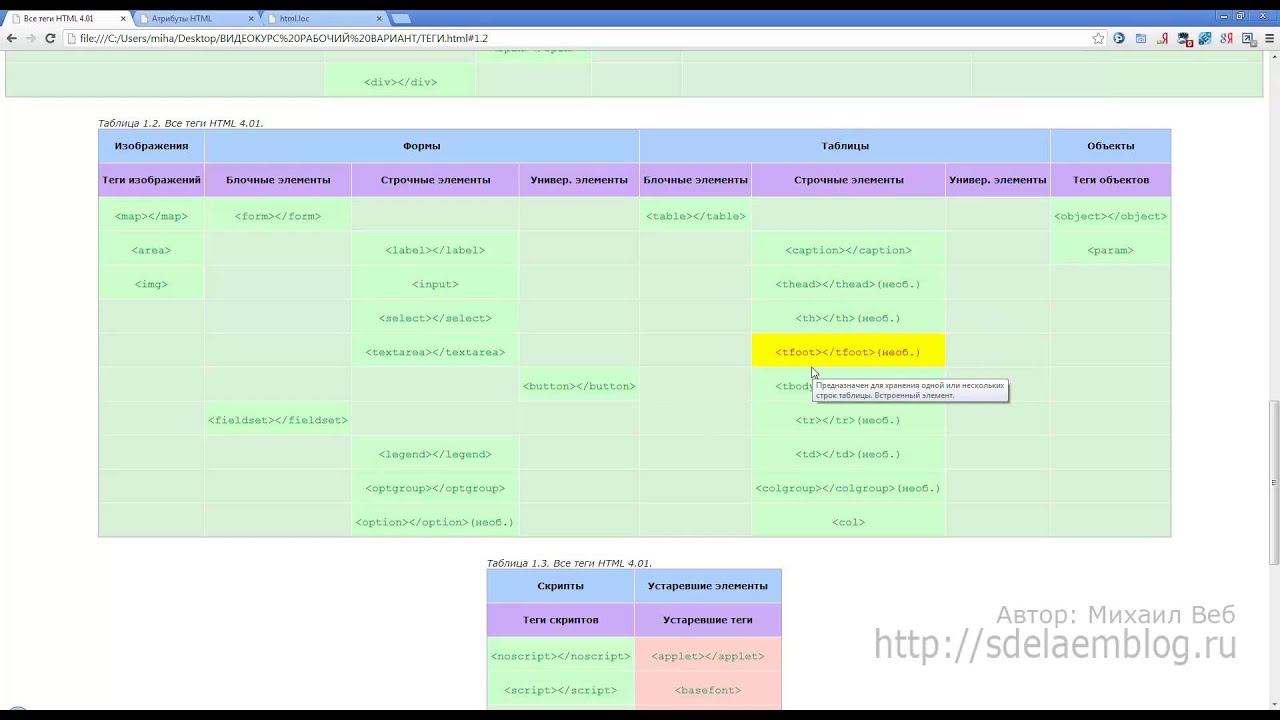The image size is (1280, 720).
Task: Click the <basefont> cell
Action: pyautogui.click(x=707, y=690)
